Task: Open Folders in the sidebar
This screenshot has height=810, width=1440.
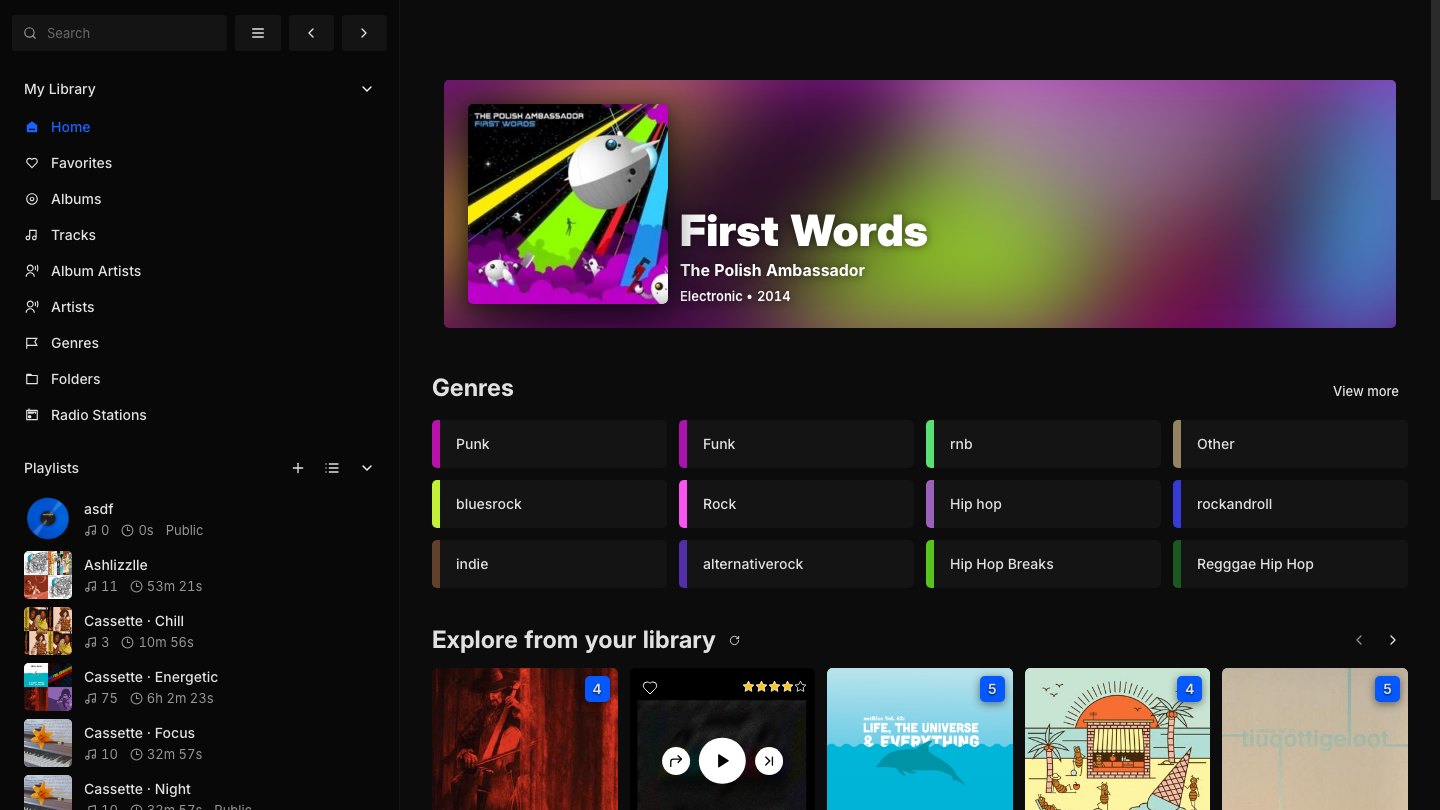Action: pyautogui.click(x=200, y=379)
